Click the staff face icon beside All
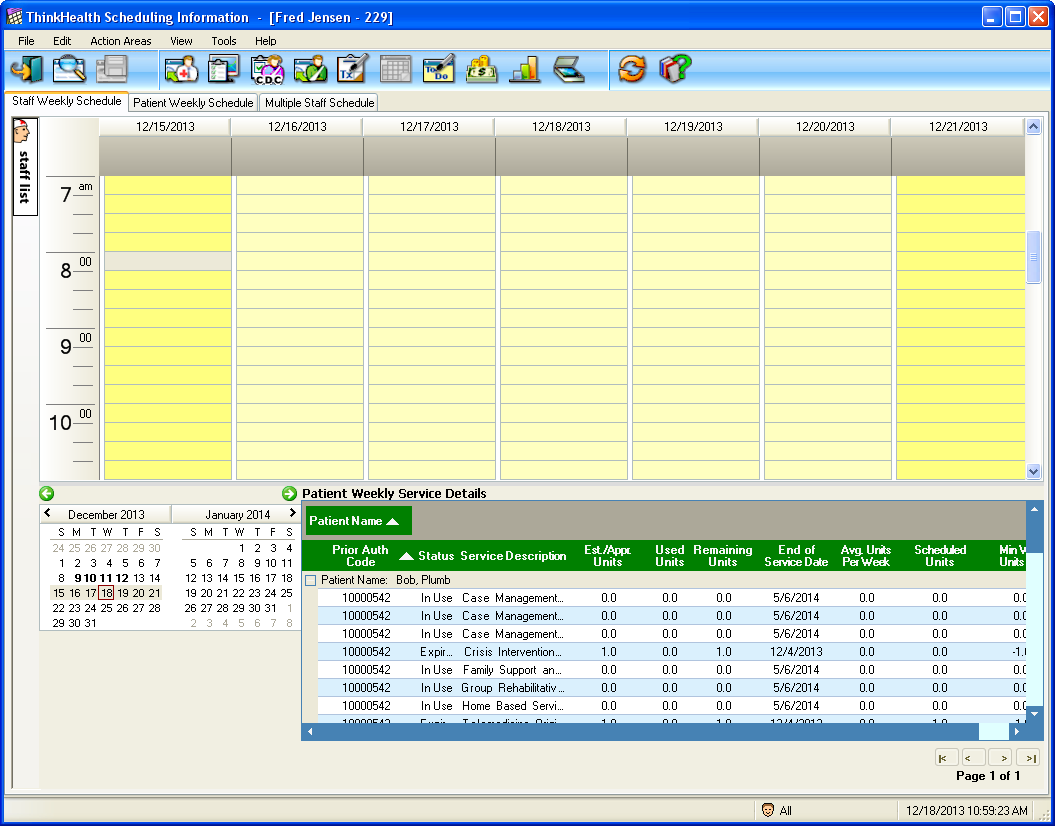This screenshot has height=826, width=1055. (x=768, y=810)
